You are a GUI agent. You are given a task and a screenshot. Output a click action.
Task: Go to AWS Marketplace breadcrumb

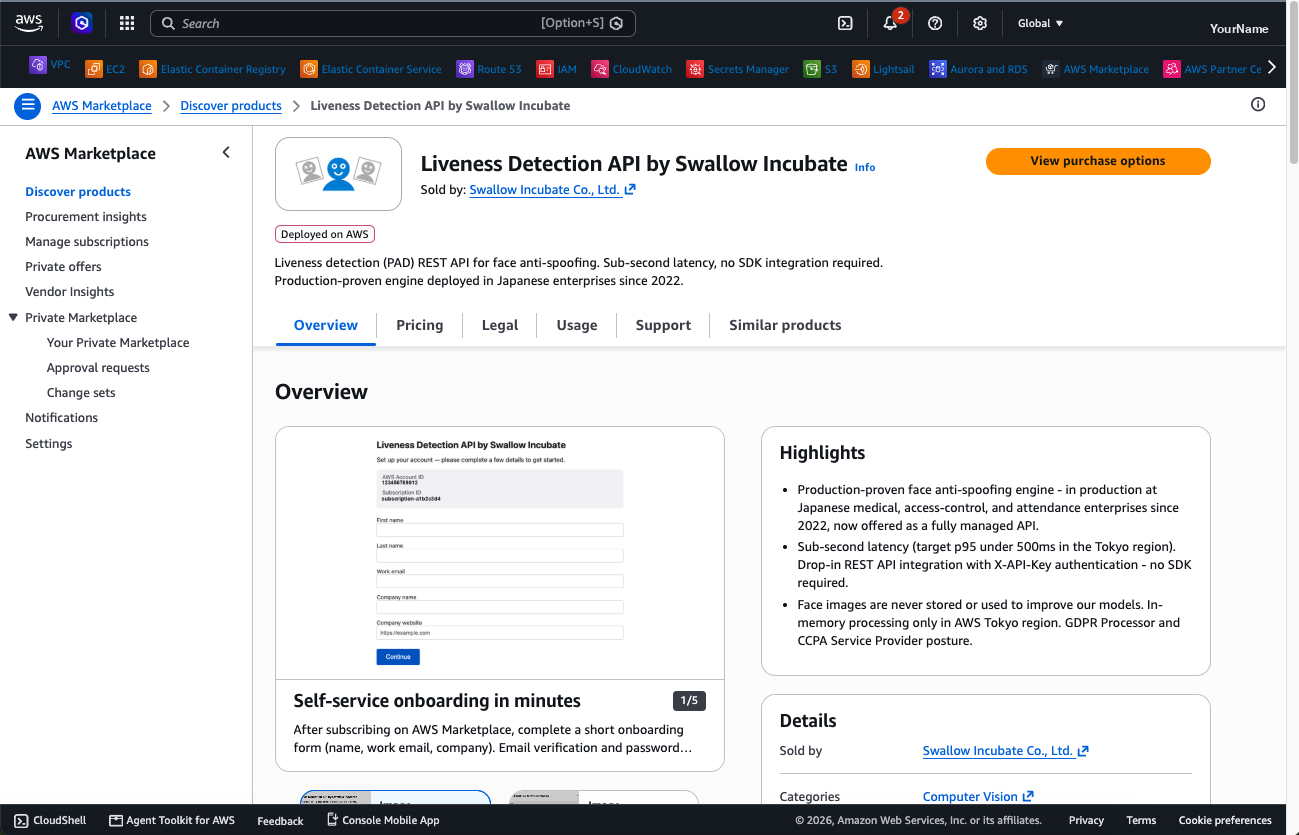[x=102, y=105]
